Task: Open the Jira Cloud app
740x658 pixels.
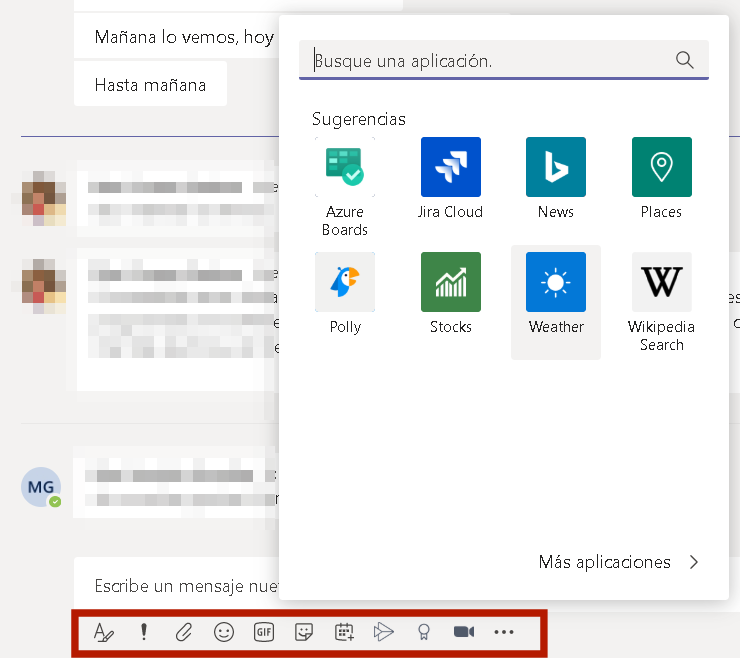Action: pyautogui.click(x=451, y=178)
